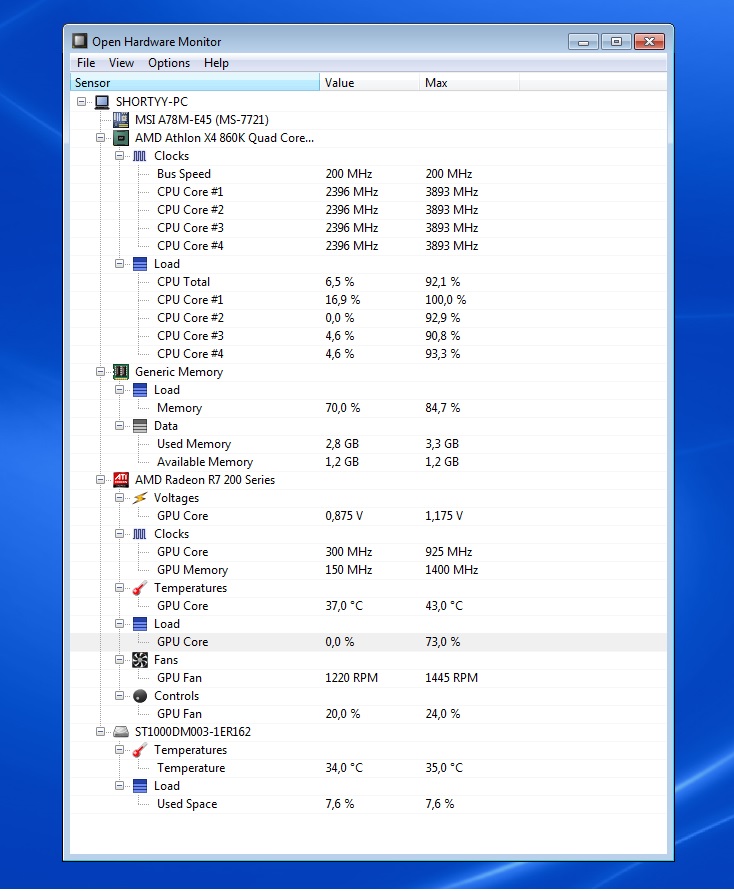Close the Open Hardware Monitor window

pos(649,41)
